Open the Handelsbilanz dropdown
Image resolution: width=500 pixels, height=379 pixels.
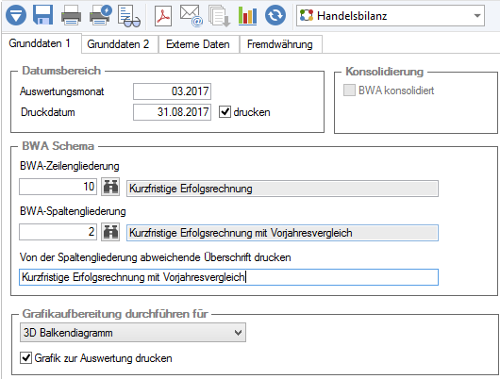tap(390, 16)
